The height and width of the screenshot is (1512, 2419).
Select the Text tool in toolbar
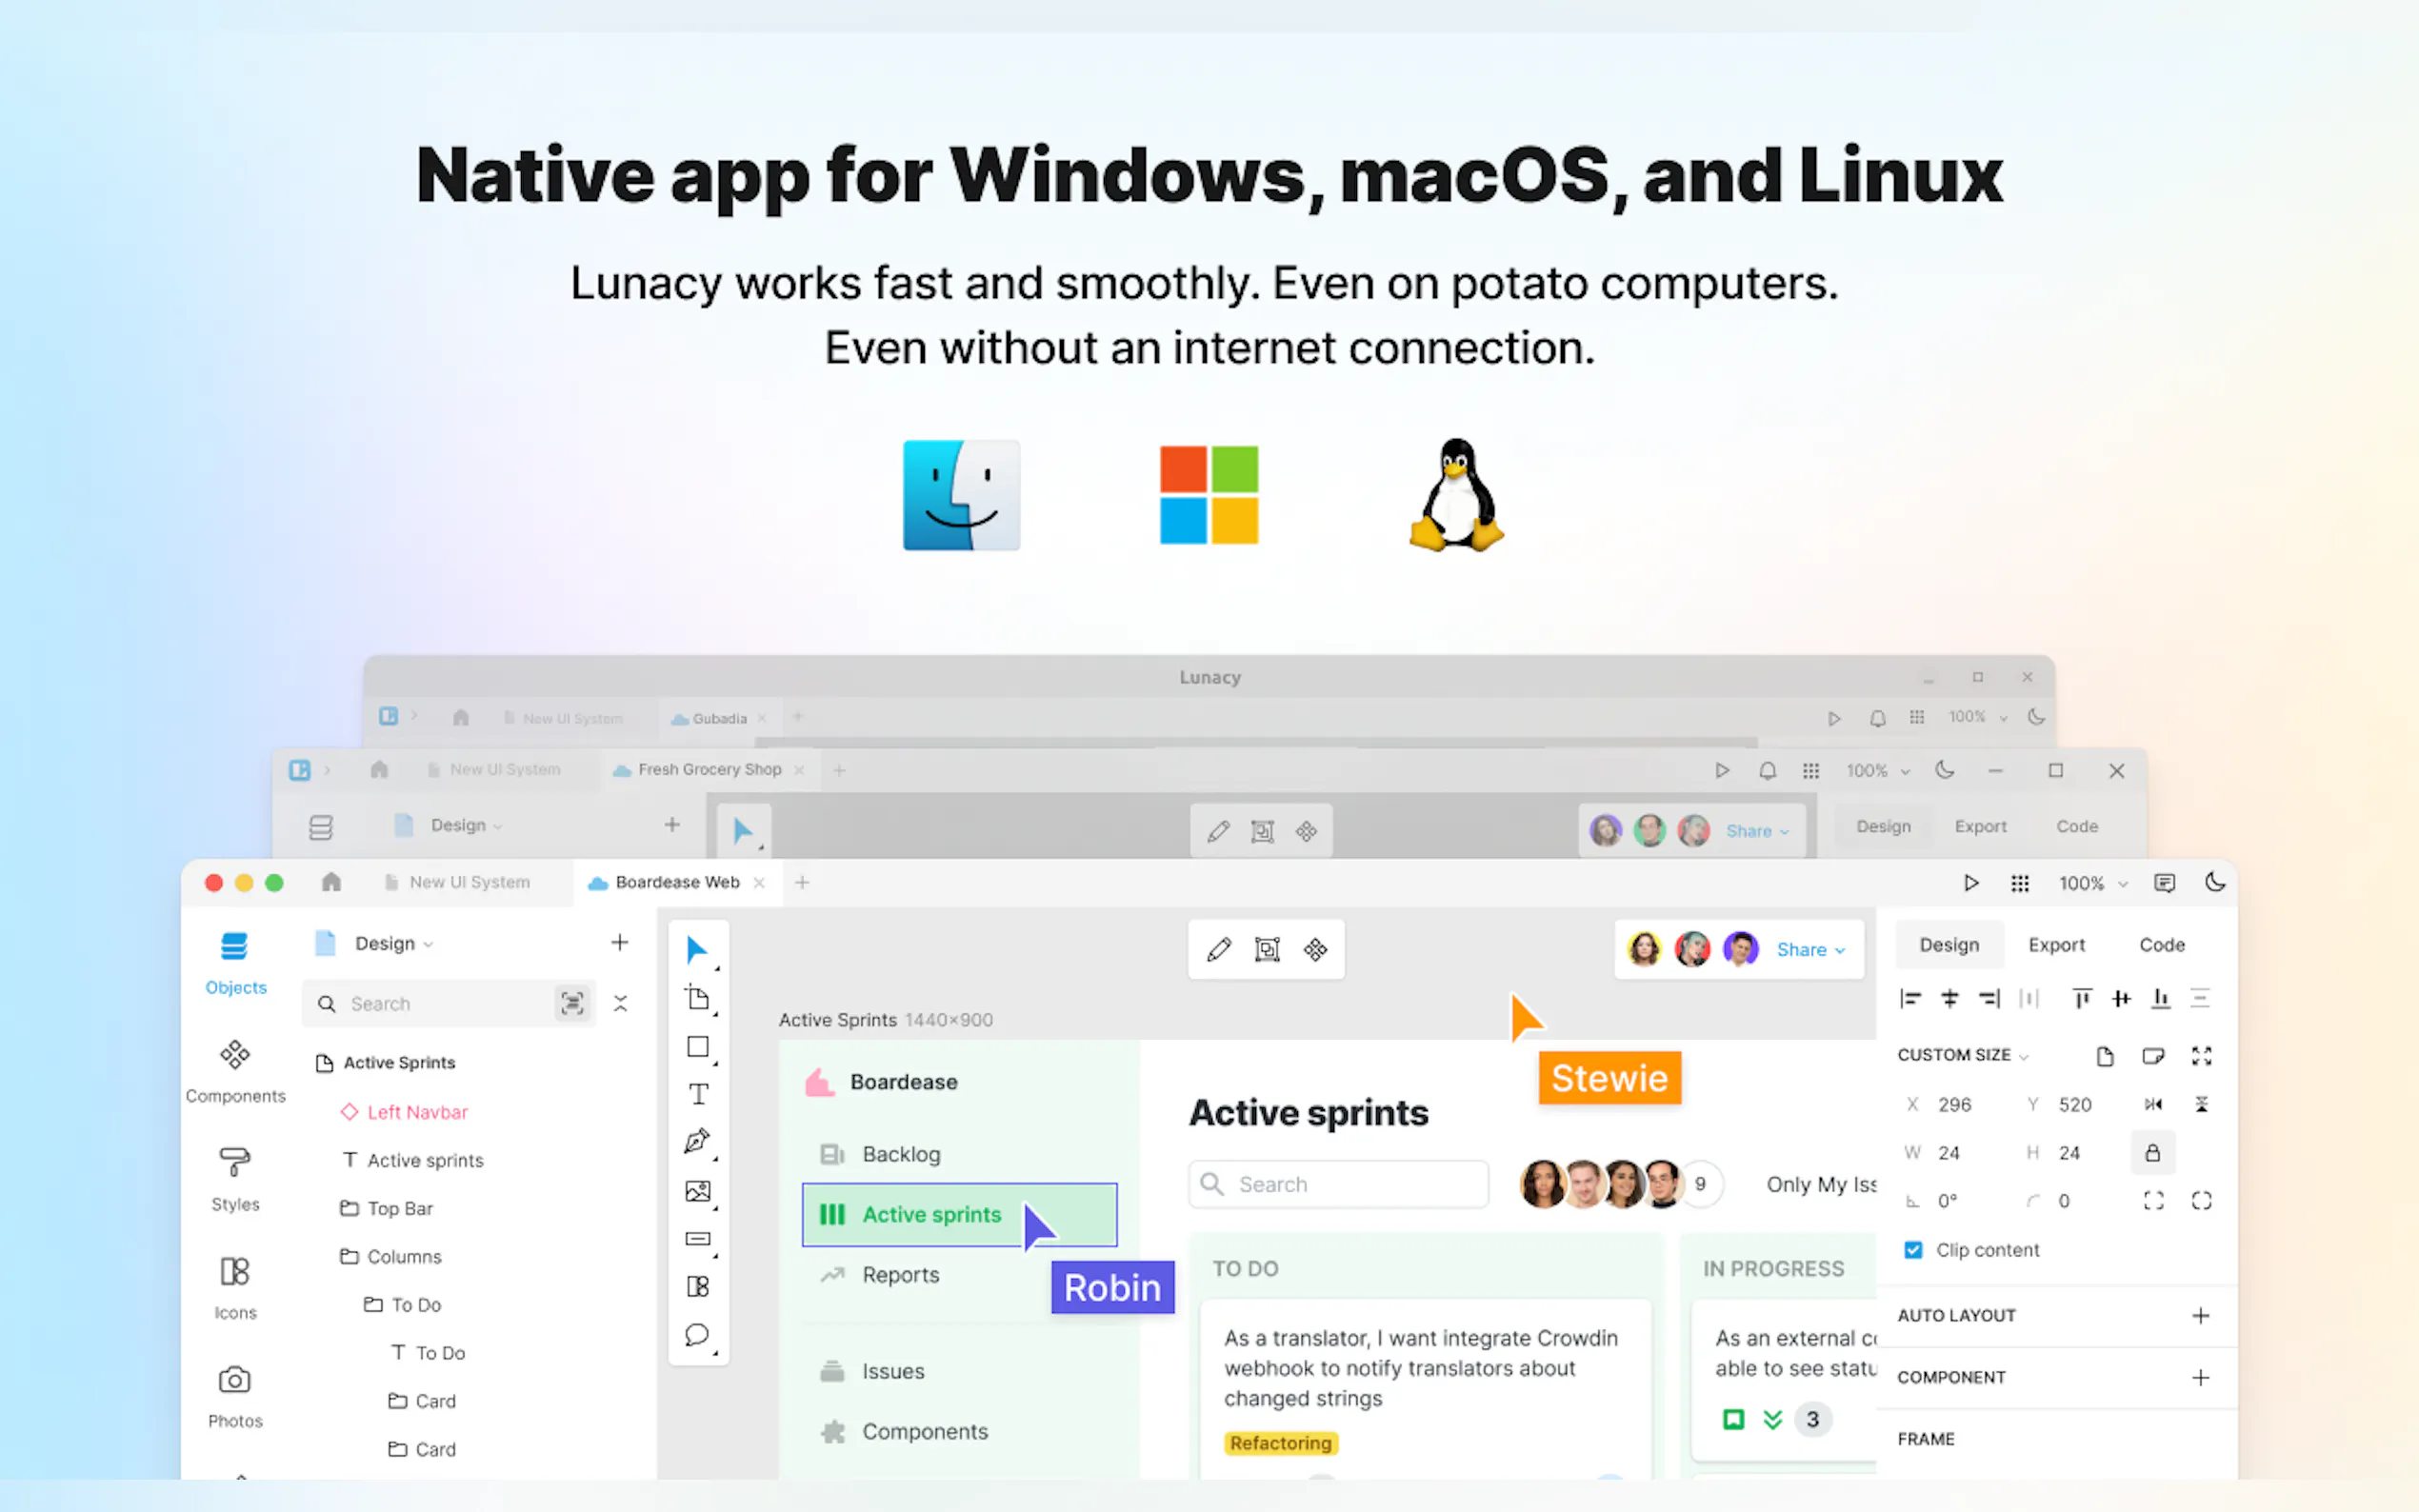(x=698, y=1094)
